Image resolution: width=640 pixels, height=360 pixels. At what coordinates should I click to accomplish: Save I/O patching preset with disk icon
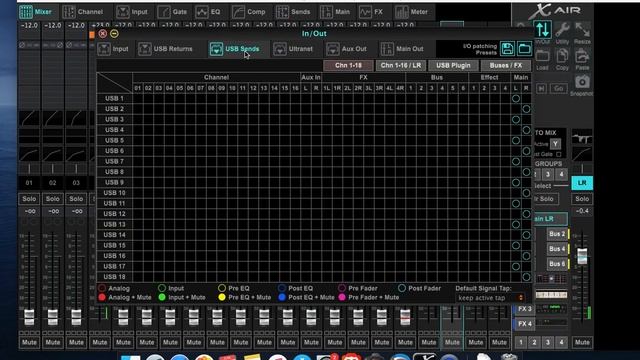coord(507,49)
